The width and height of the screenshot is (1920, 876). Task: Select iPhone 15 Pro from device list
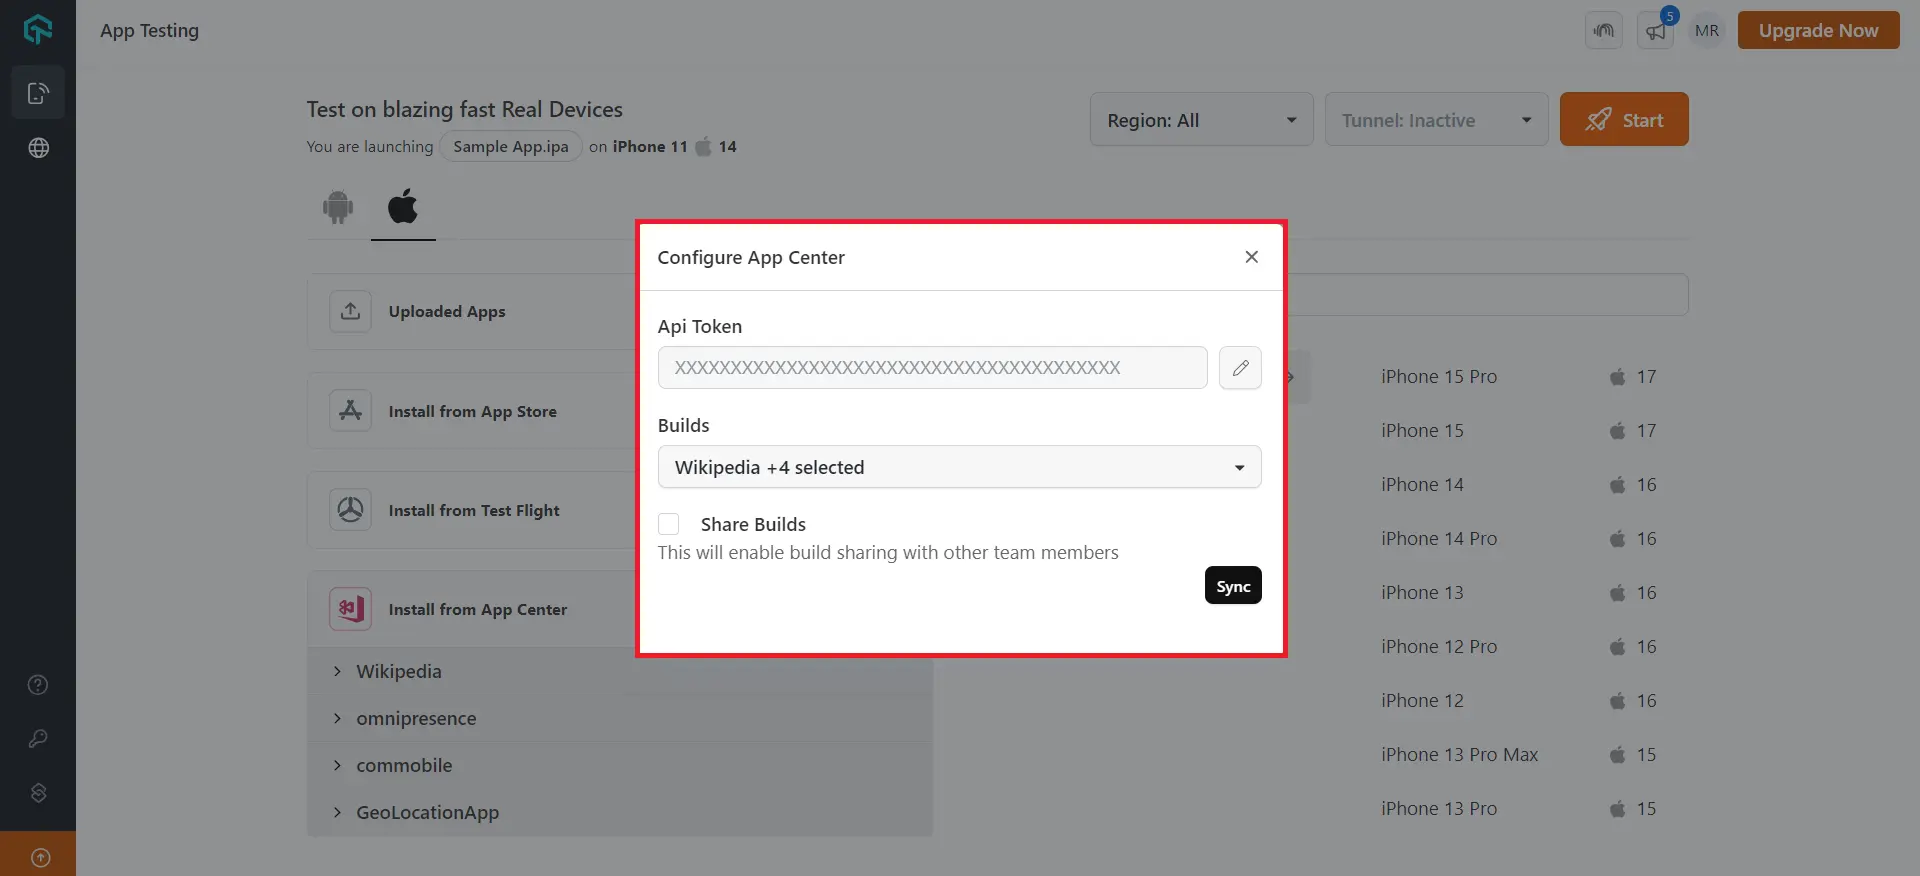pyautogui.click(x=1438, y=377)
